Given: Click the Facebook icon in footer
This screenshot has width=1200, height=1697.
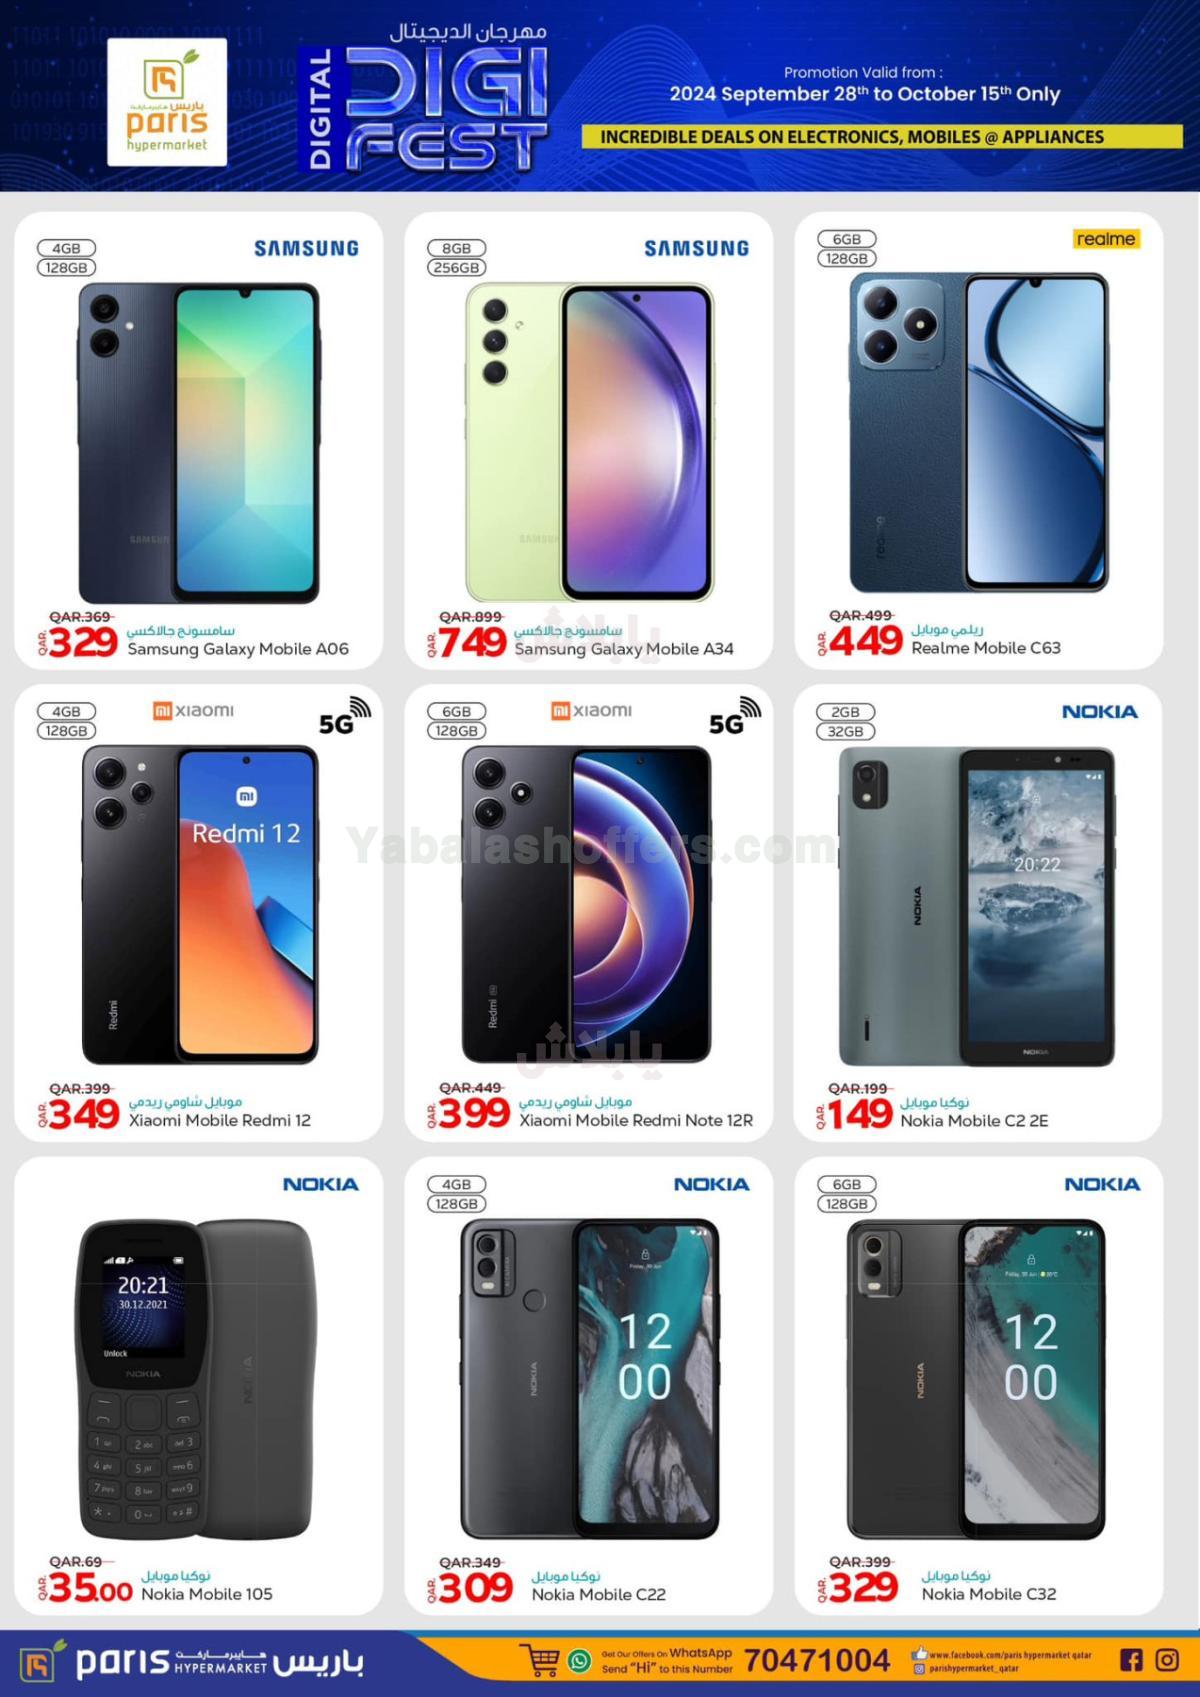Looking at the screenshot, I should [1131, 1660].
